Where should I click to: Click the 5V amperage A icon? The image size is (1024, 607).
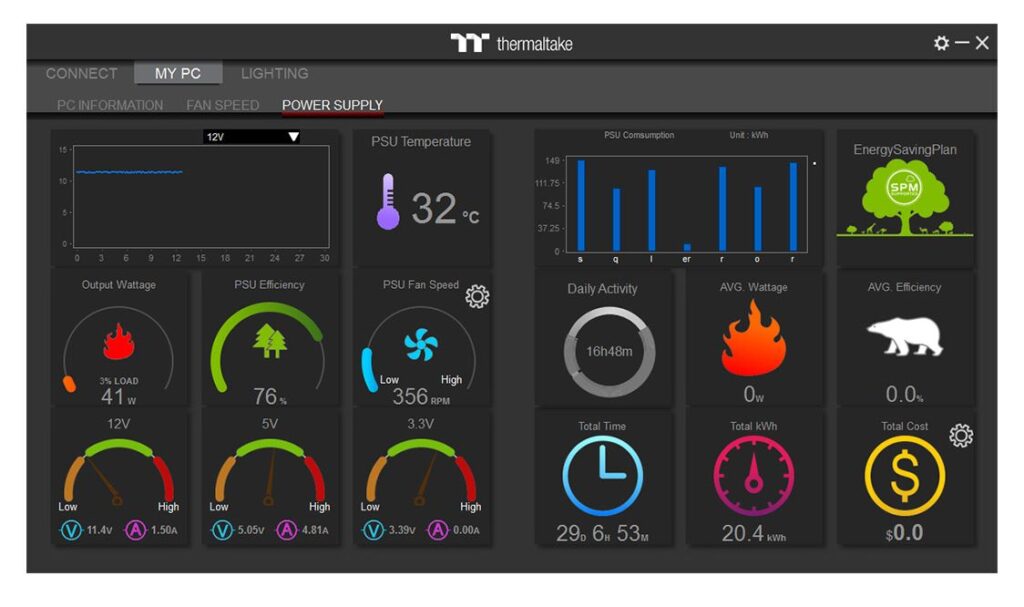[287, 530]
